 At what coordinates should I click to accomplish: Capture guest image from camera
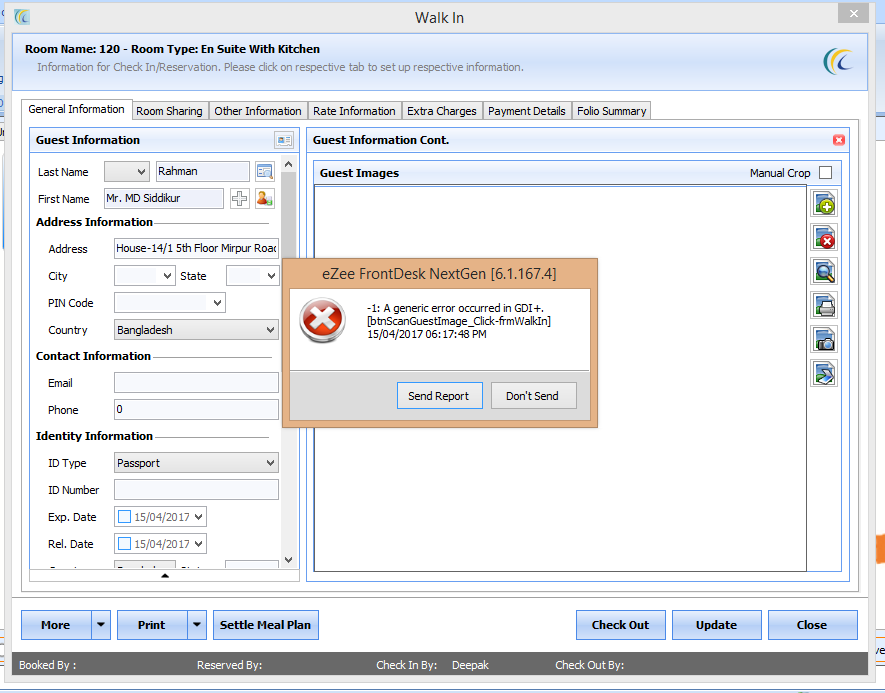824,339
